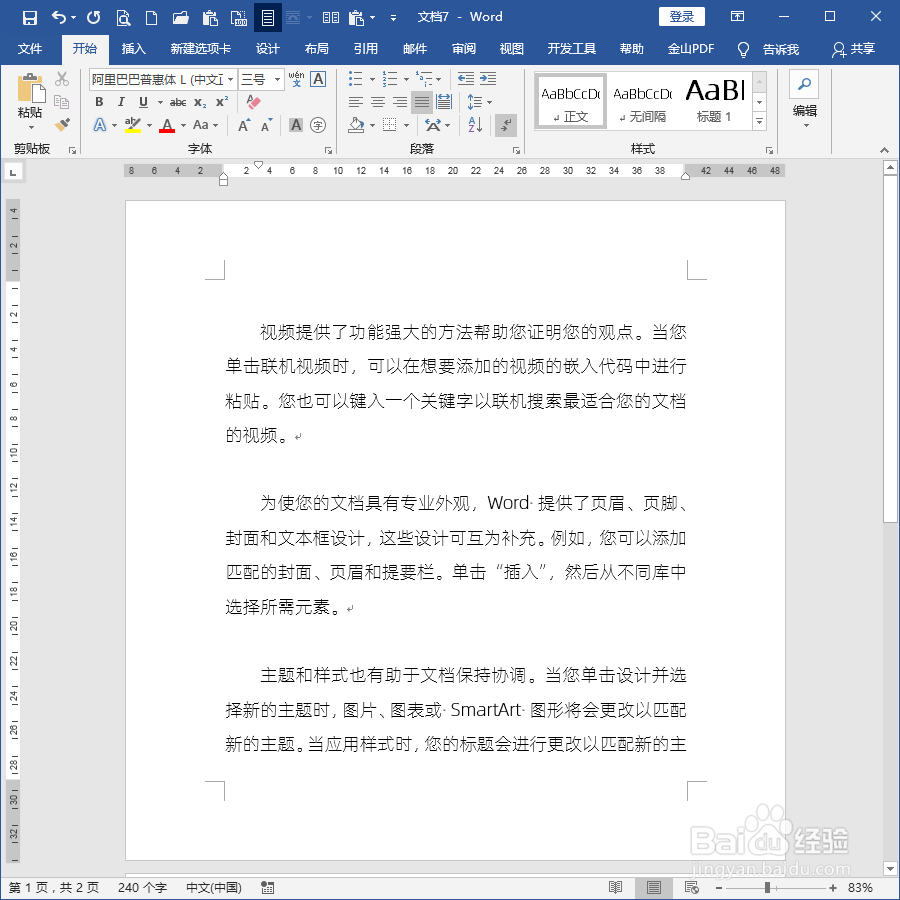Click the sort (排序) icon in Paragraph group
This screenshot has height=900, width=900.
coord(473,124)
